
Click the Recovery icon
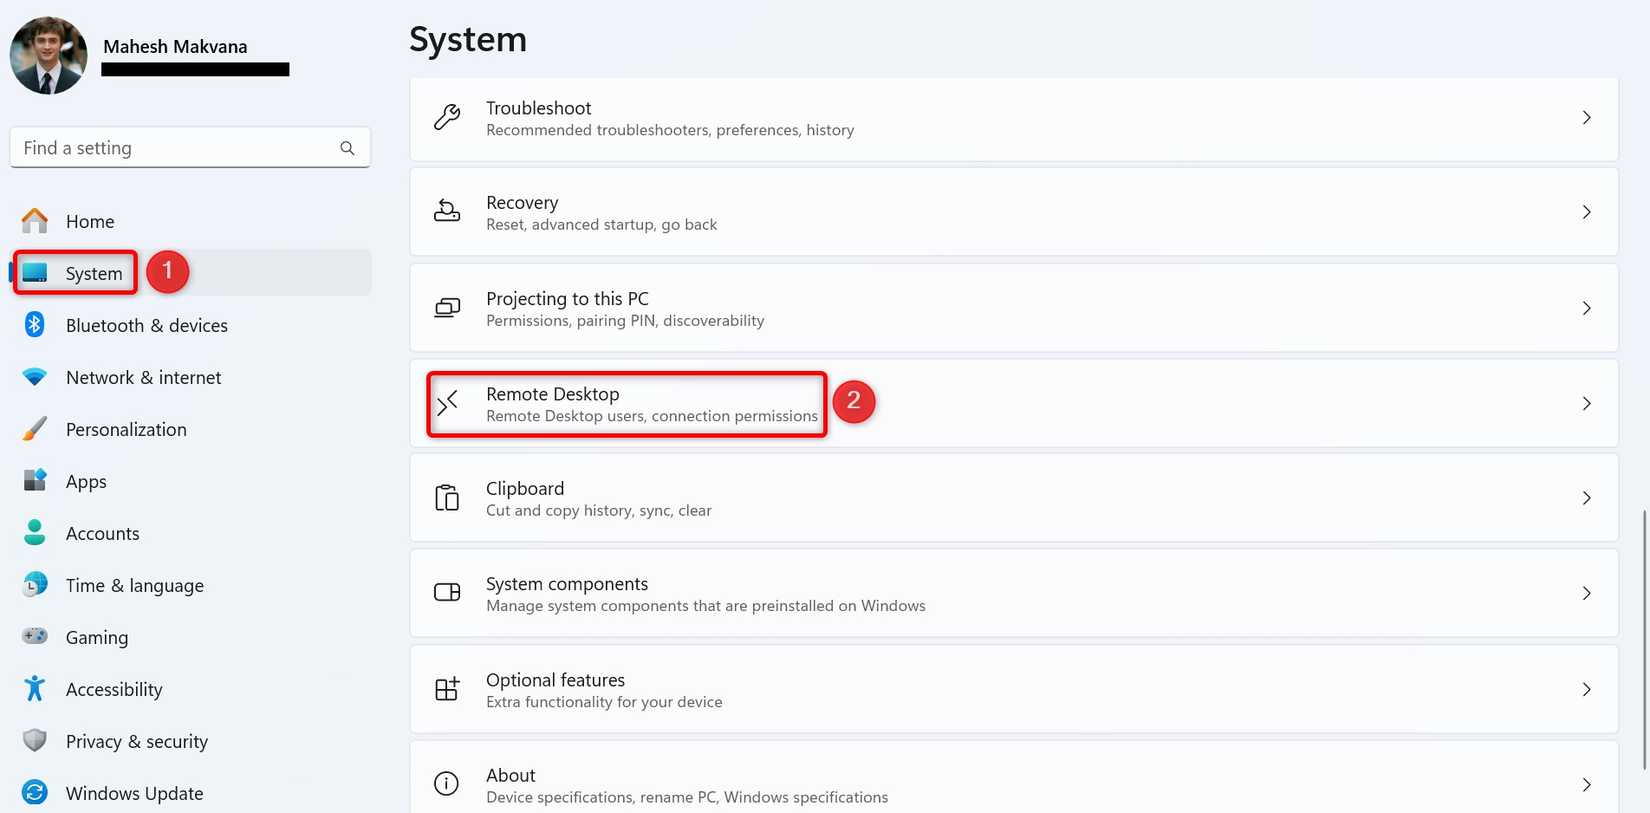pyautogui.click(x=447, y=212)
